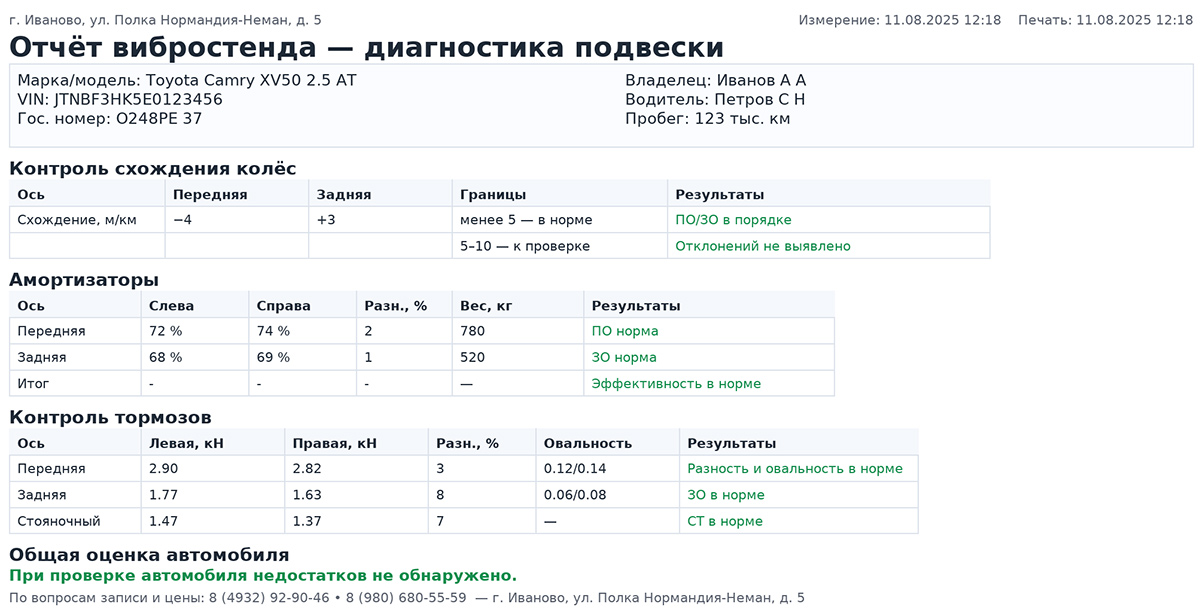This screenshot has width=1200, height=616.
Task: Click the result 'ЗО норма'
Action: [624, 357]
